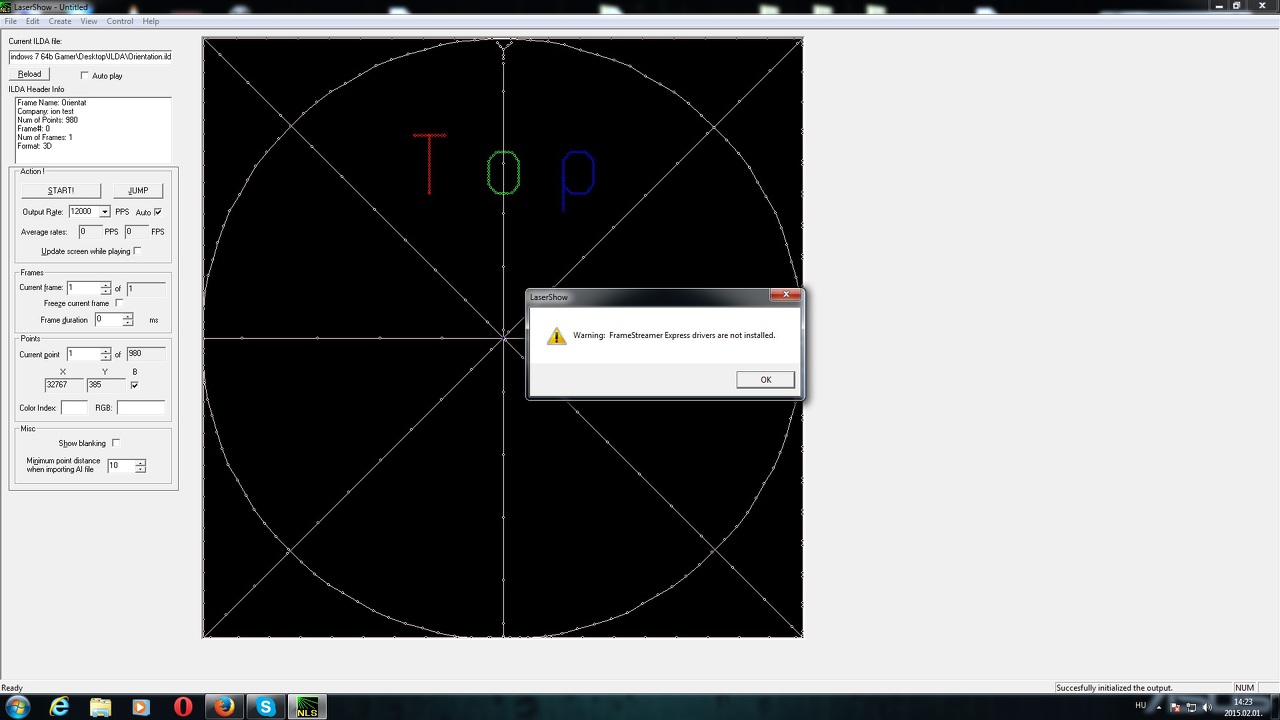Click the red letter T in preview
The height and width of the screenshot is (720, 1280).
coord(430,163)
